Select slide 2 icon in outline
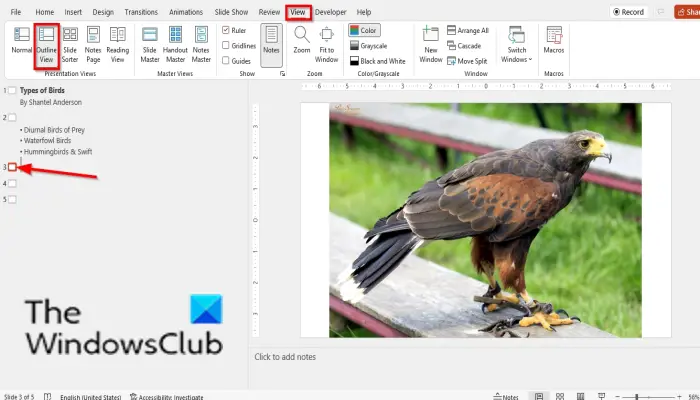 (12, 117)
